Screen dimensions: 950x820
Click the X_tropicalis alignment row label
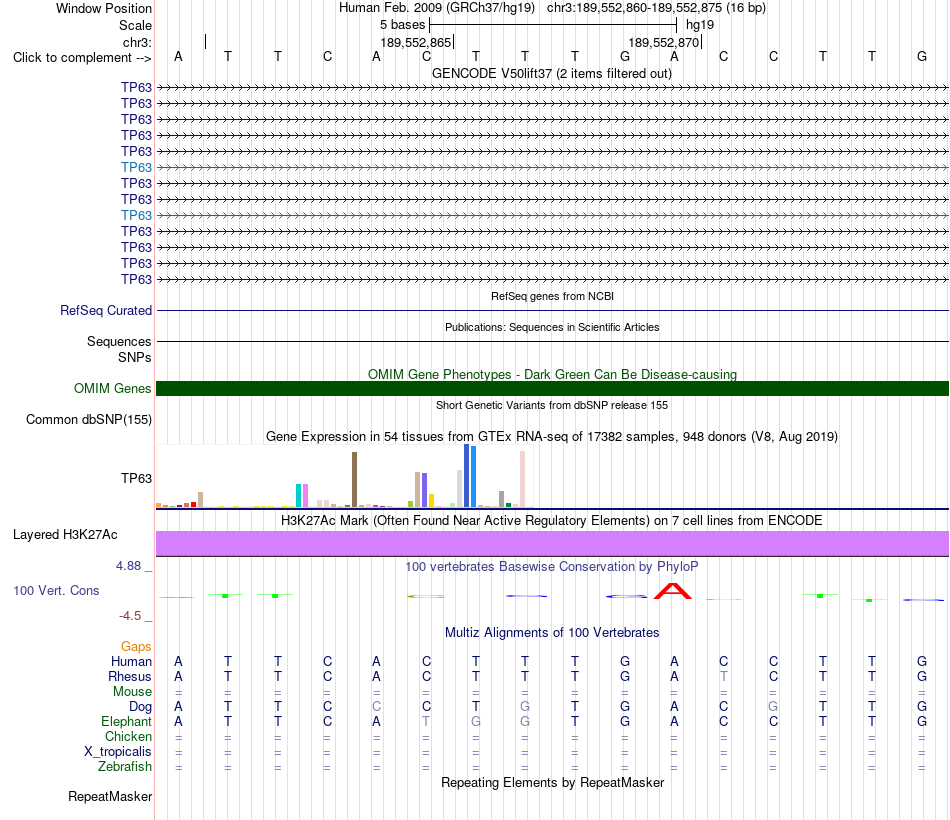(x=118, y=752)
